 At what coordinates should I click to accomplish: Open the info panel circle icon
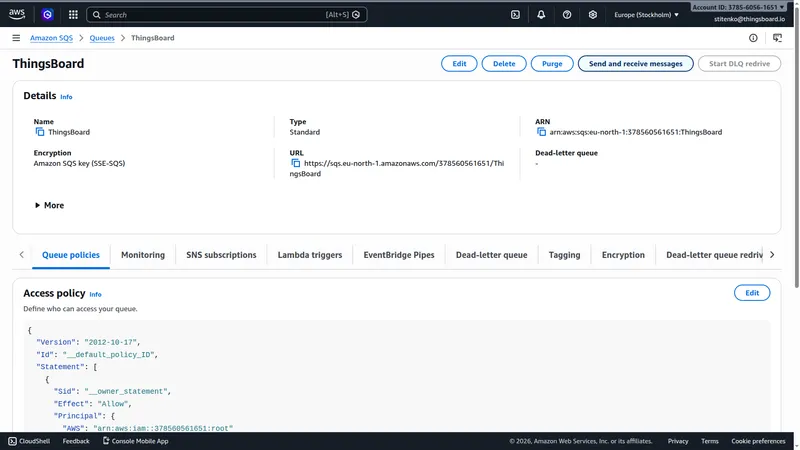point(753,38)
